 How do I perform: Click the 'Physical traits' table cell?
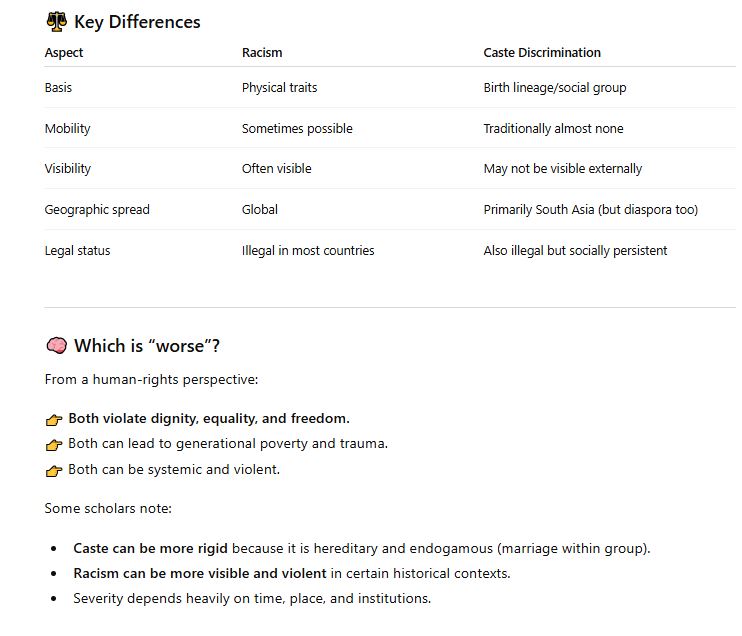tap(279, 88)
